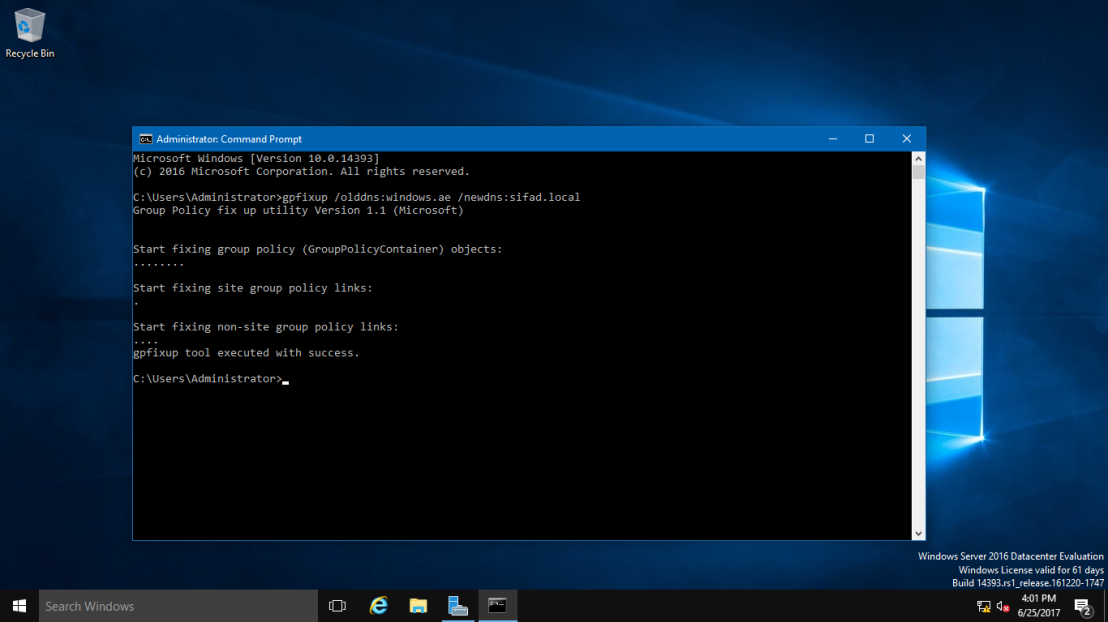The width and height of the screenshot is (1108, 622).
Task: Click the muted volume tray icon
Action: pyautogui.click(x=1002, y=606)
